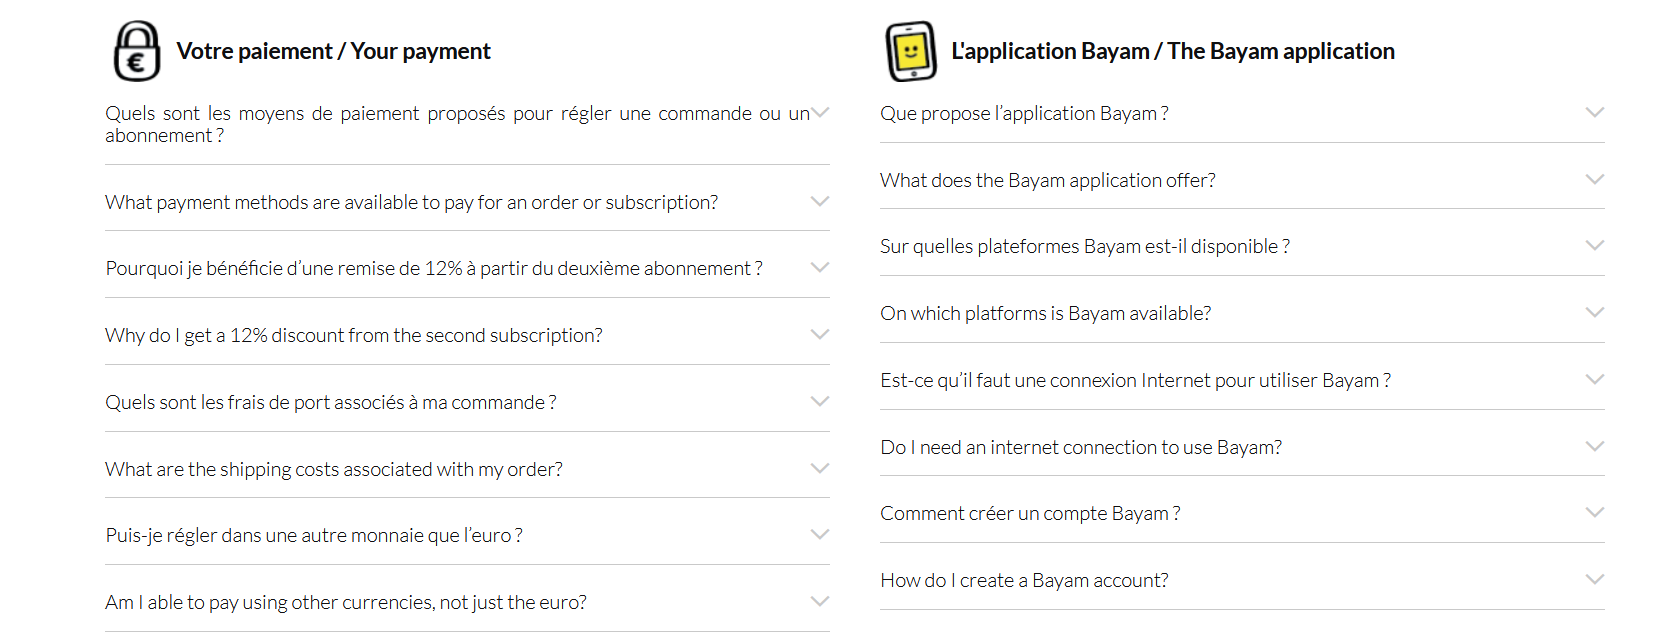Expand chevron for 'Why do I get a 12% discount'

820,334
